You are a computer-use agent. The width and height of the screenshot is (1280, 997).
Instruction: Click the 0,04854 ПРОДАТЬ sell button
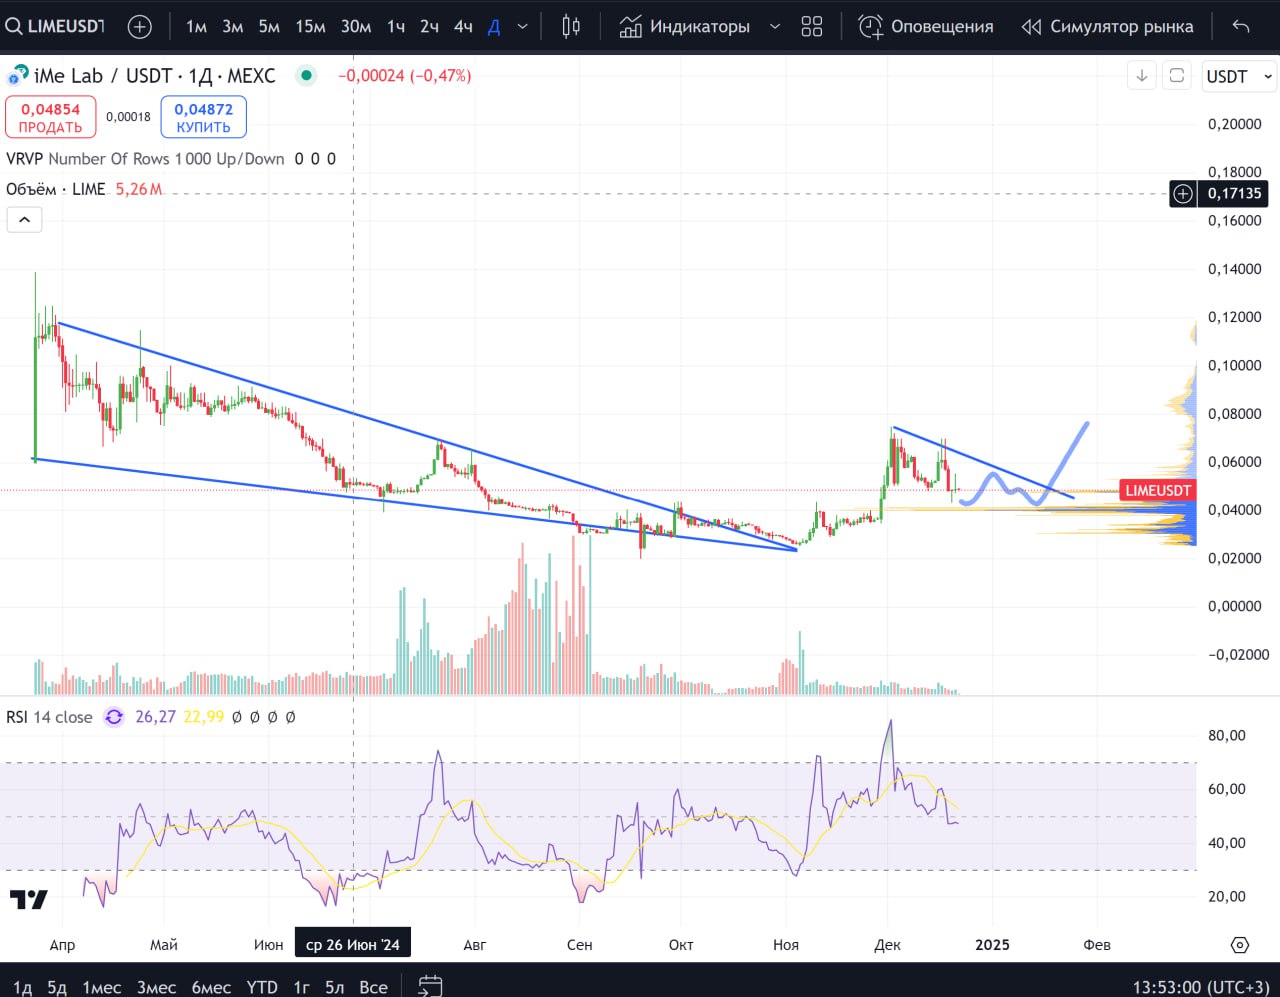[x=51, y=117]
